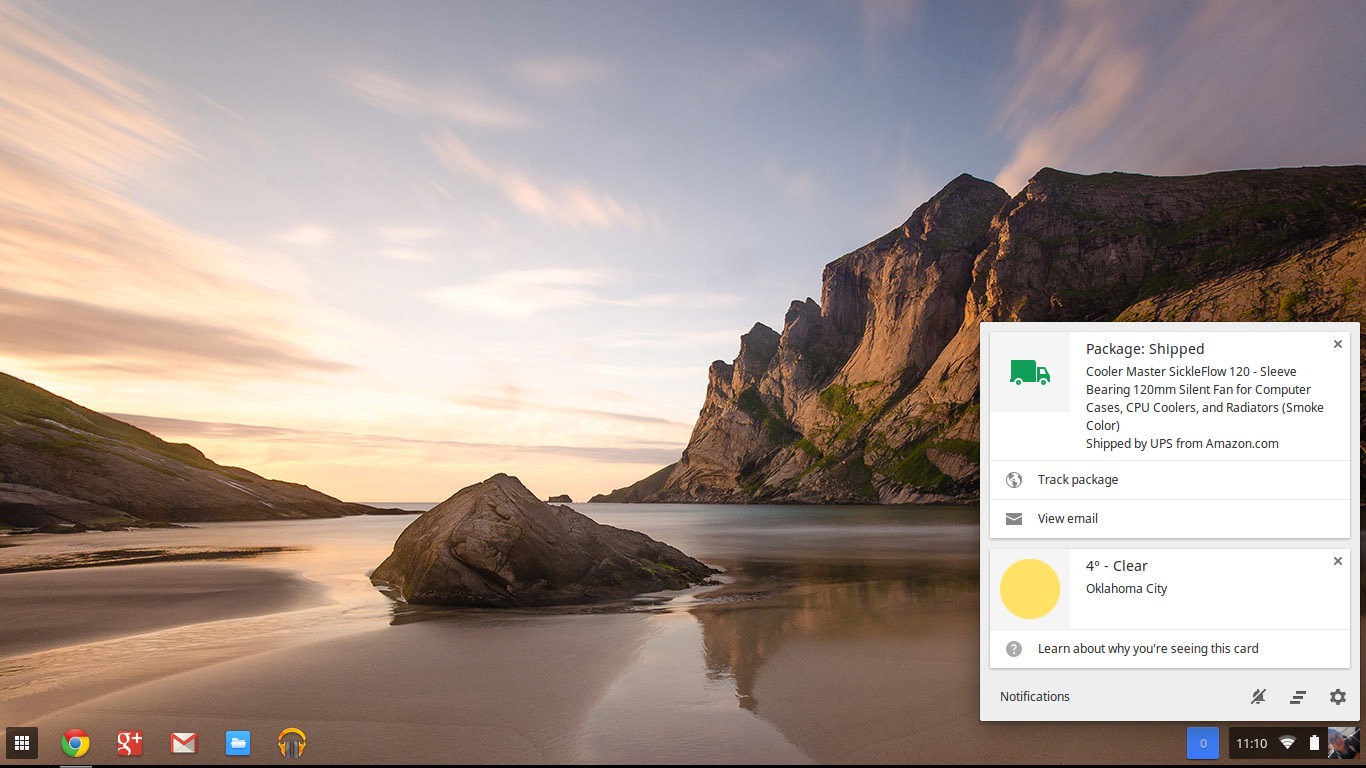Open Gmail from the shelf
The width and height of the screenshot is (1366, 768).
(x=183, y=743)
